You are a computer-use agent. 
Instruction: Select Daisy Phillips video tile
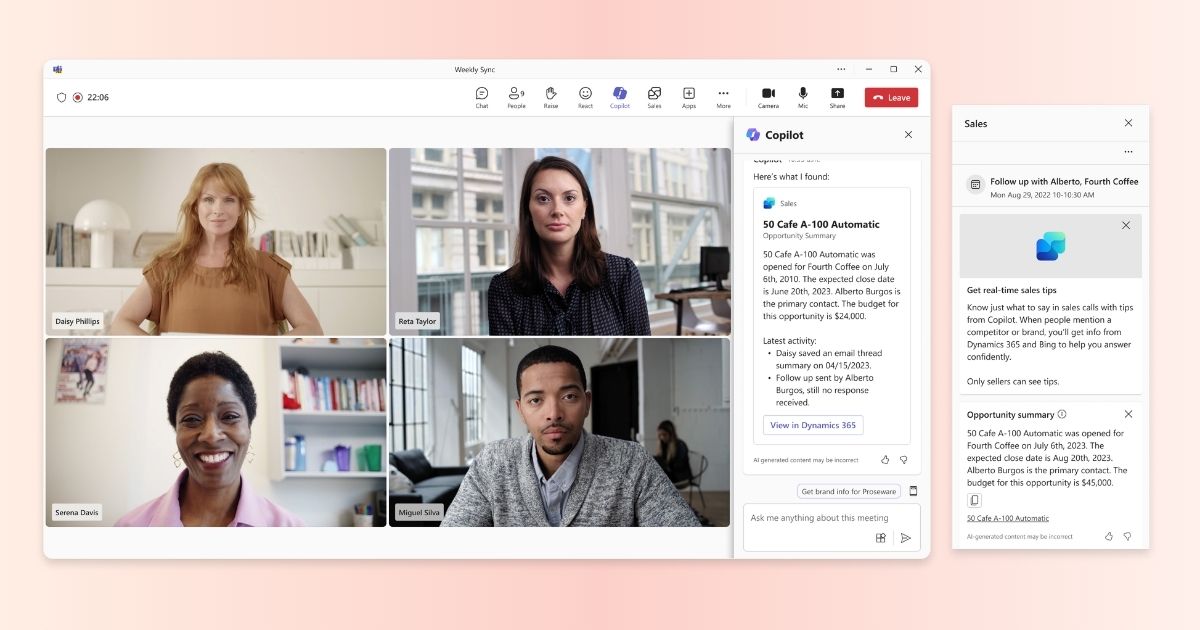(216, 241)
